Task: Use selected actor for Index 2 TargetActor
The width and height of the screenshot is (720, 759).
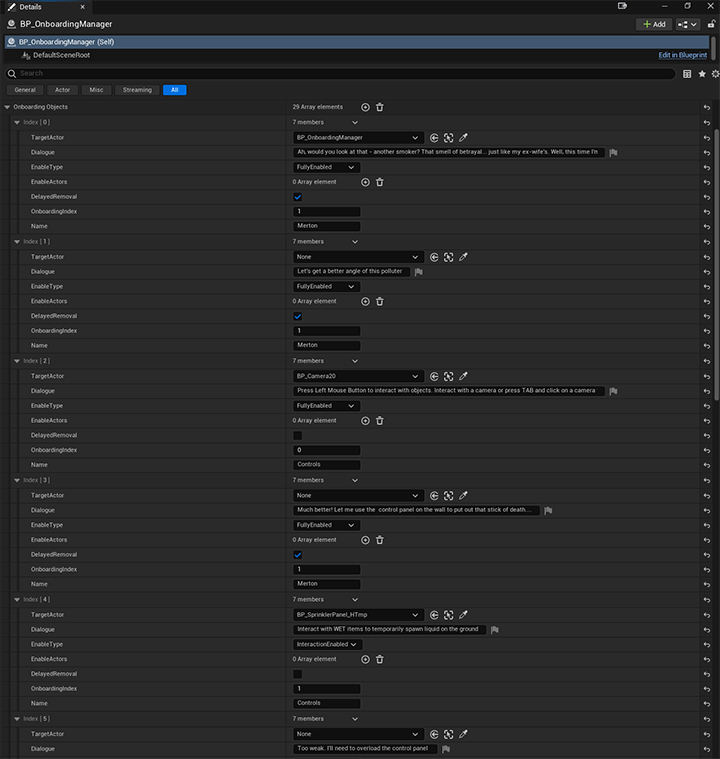Action: [x=434, y=376]
